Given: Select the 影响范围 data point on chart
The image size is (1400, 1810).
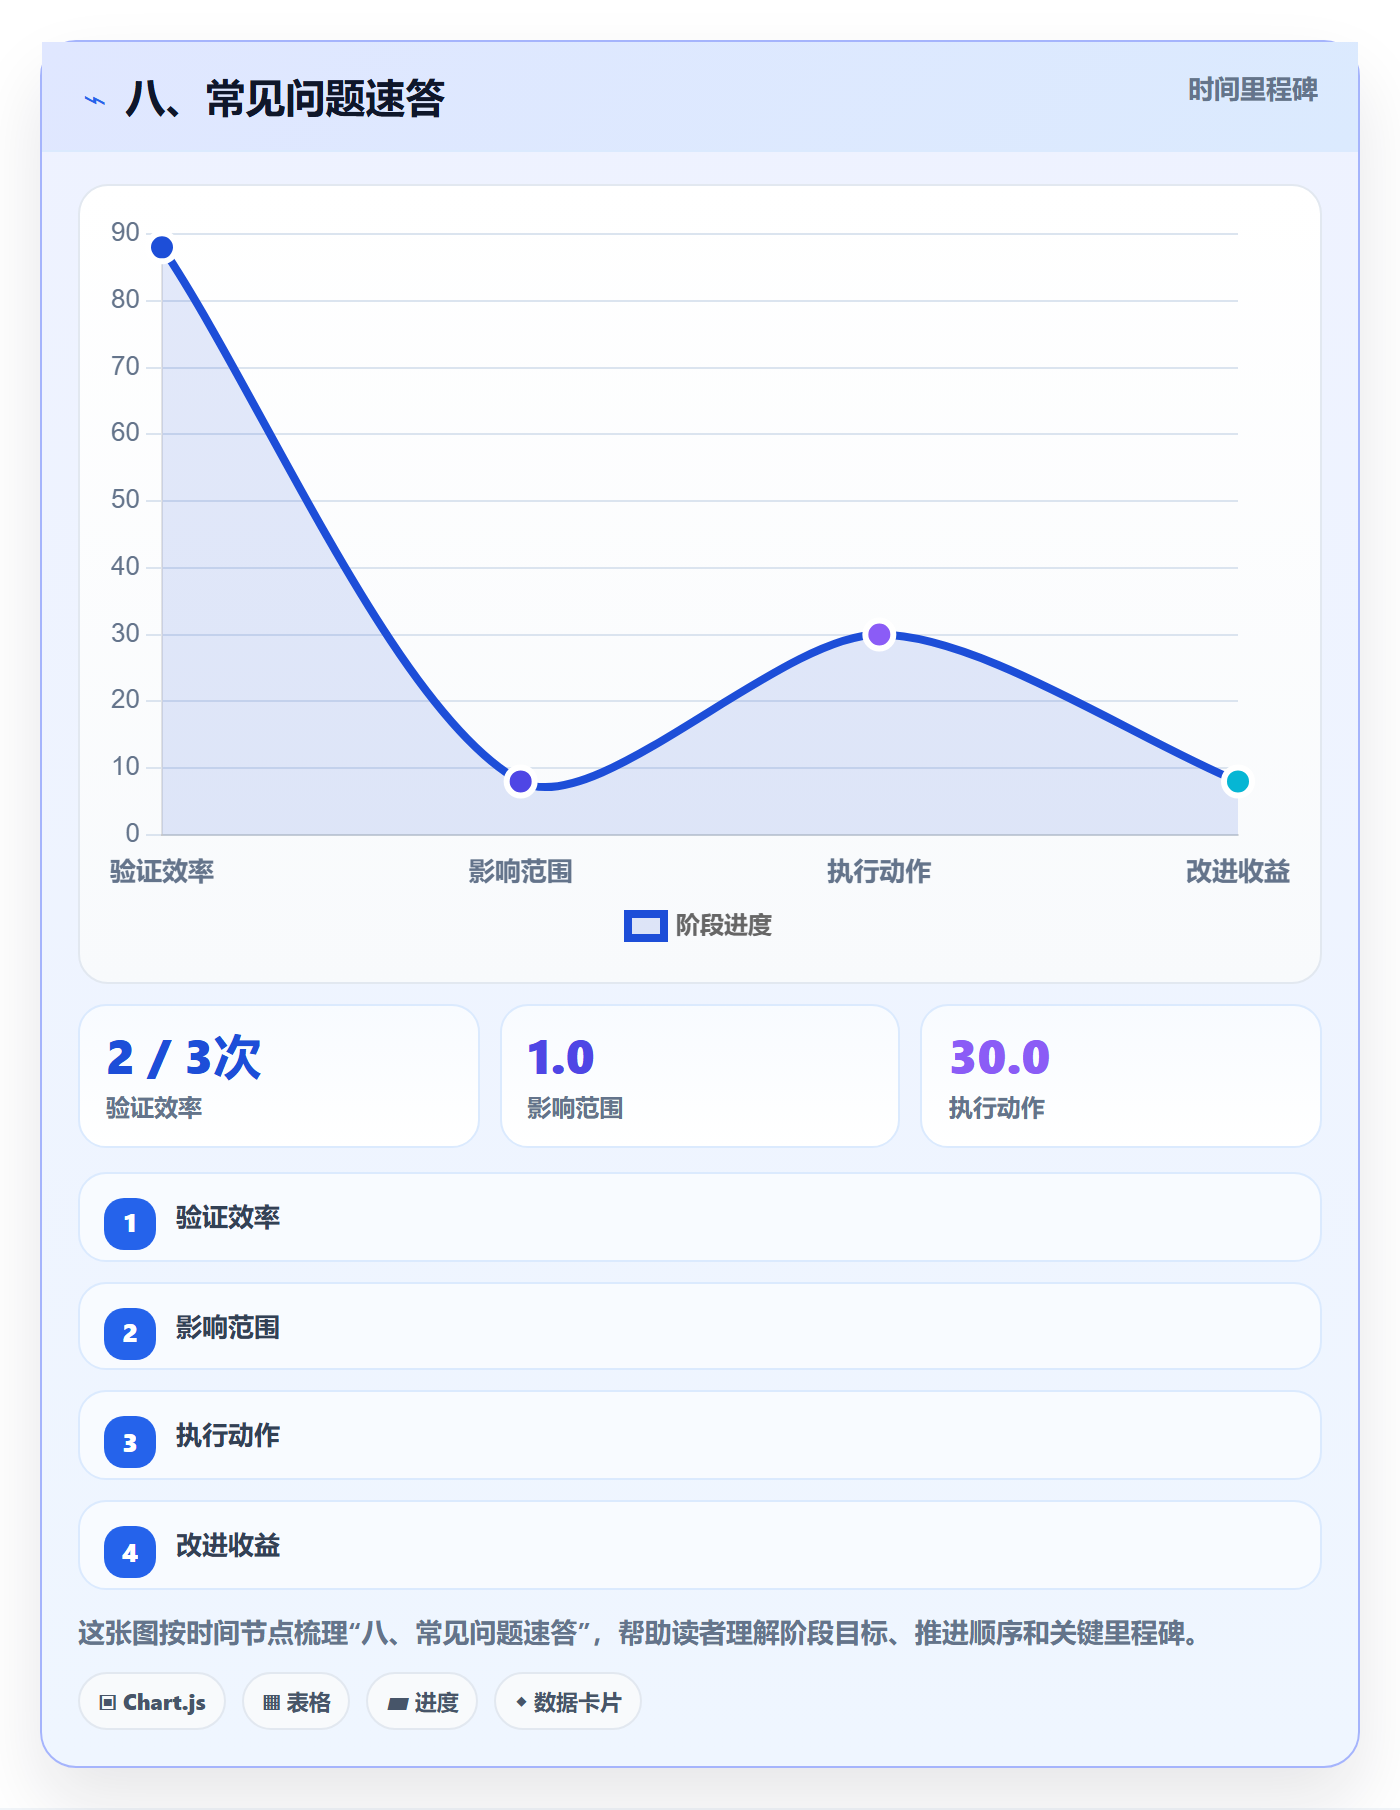Looking at the screenshot, I should coord(520,781).
